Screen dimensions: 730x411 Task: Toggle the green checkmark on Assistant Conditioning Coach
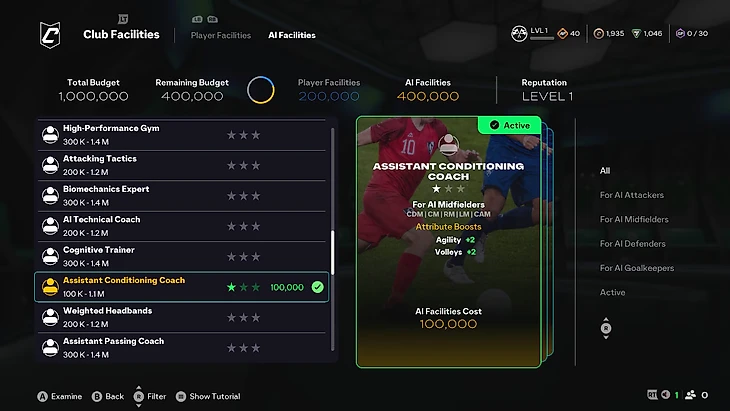click(318, 287)
